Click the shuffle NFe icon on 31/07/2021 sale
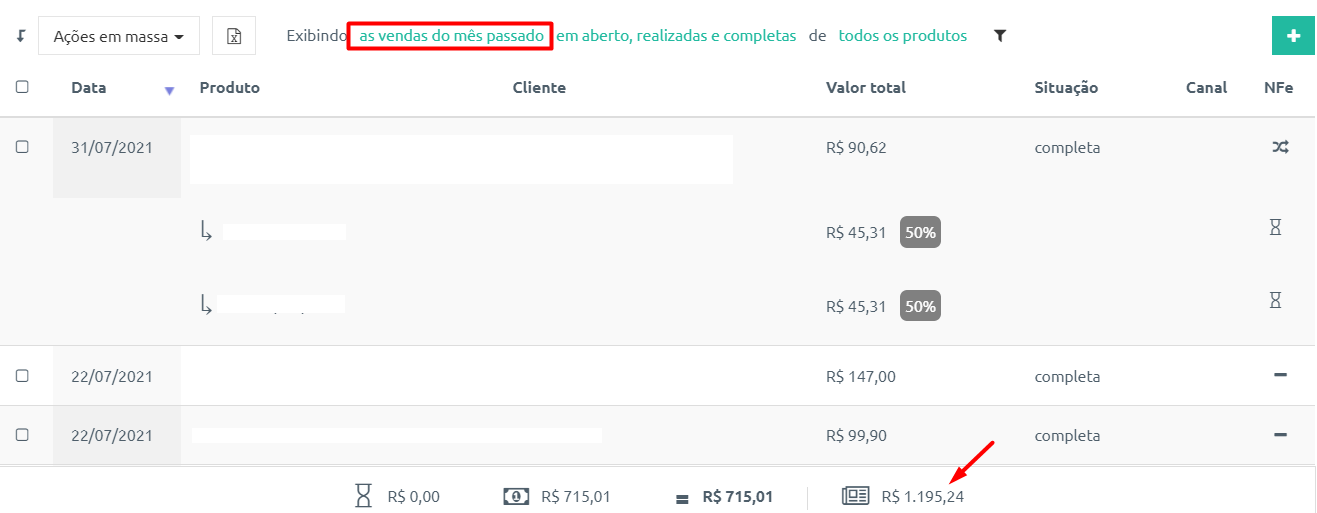This screenshot has width=1317, height=513. click(1280, 147)
